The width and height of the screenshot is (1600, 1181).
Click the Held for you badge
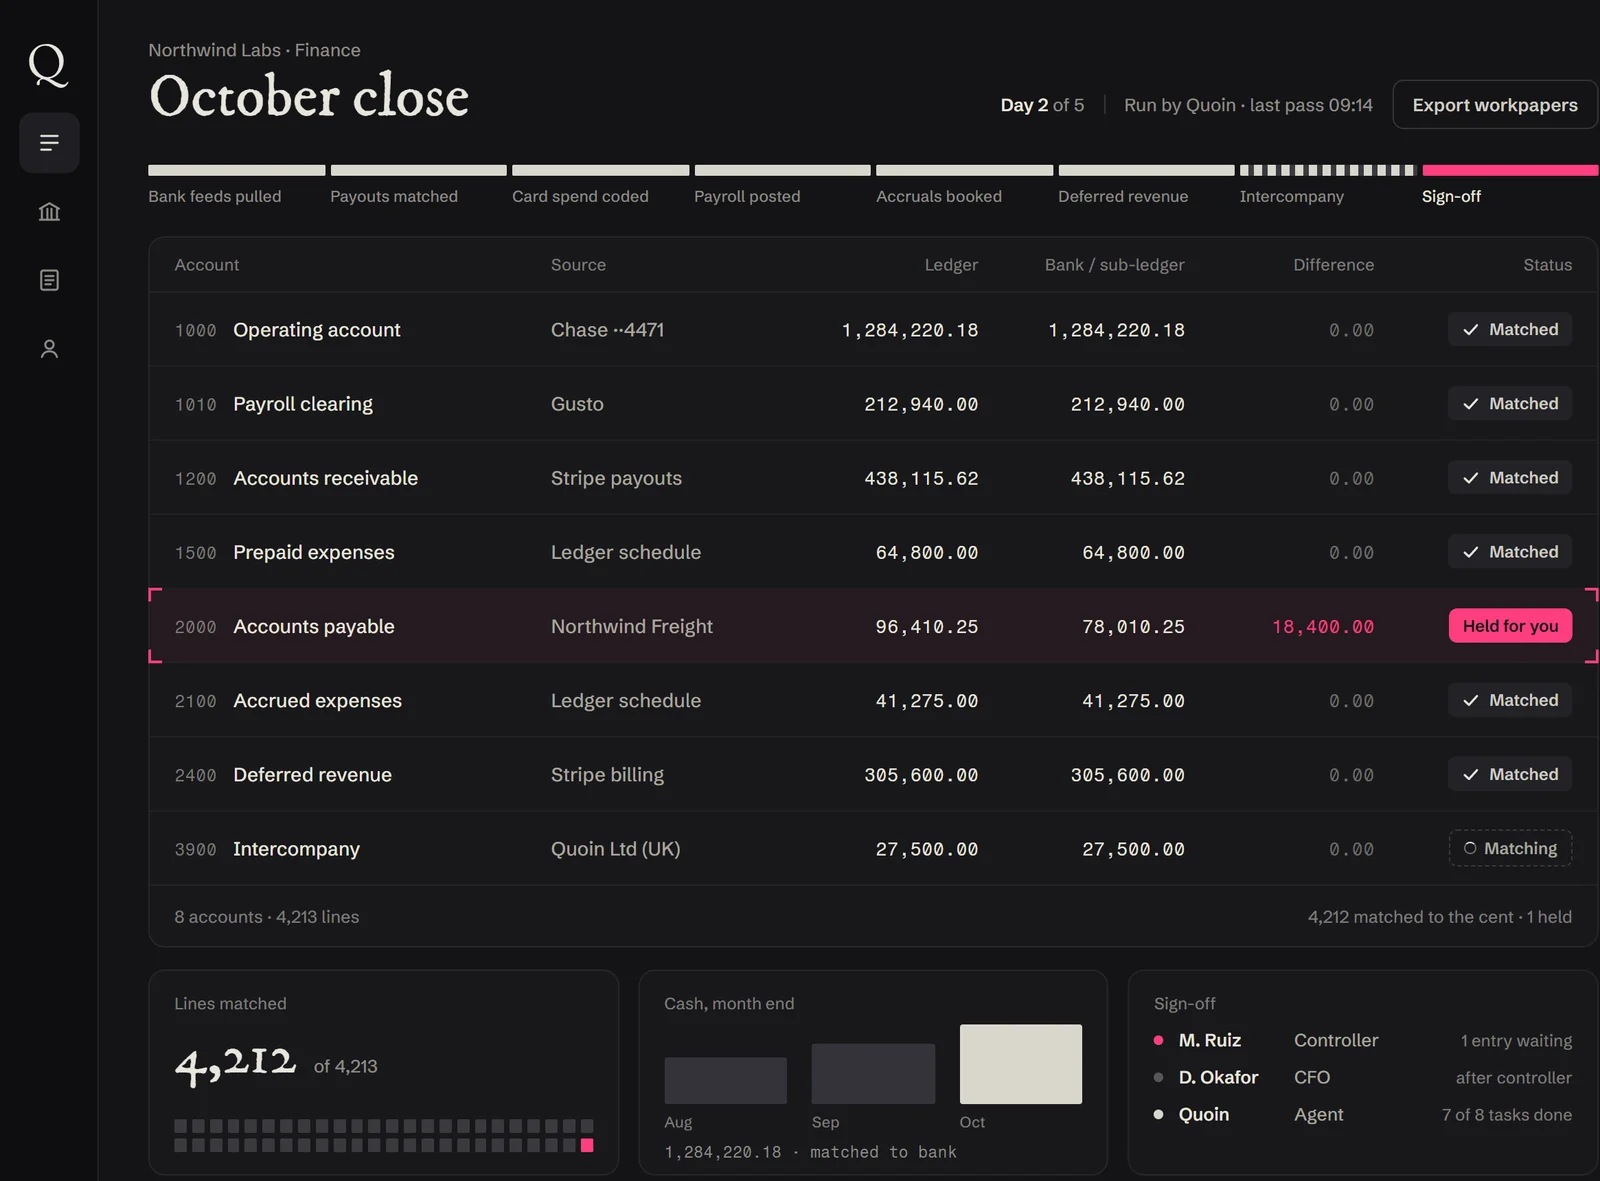pos(1510,626)
